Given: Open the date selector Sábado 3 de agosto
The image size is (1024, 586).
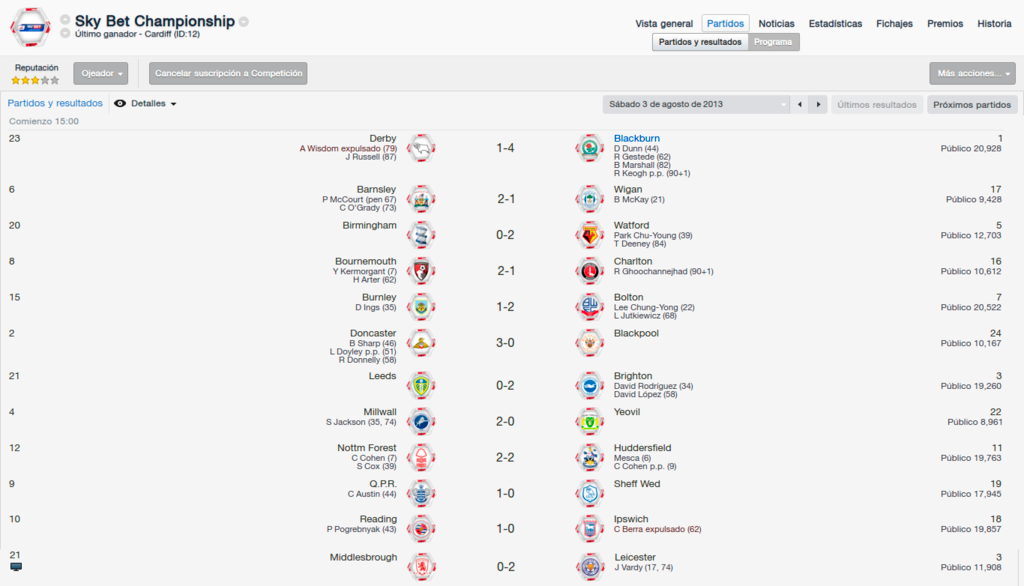Looking at the screenshot, I should pos(696,105).
